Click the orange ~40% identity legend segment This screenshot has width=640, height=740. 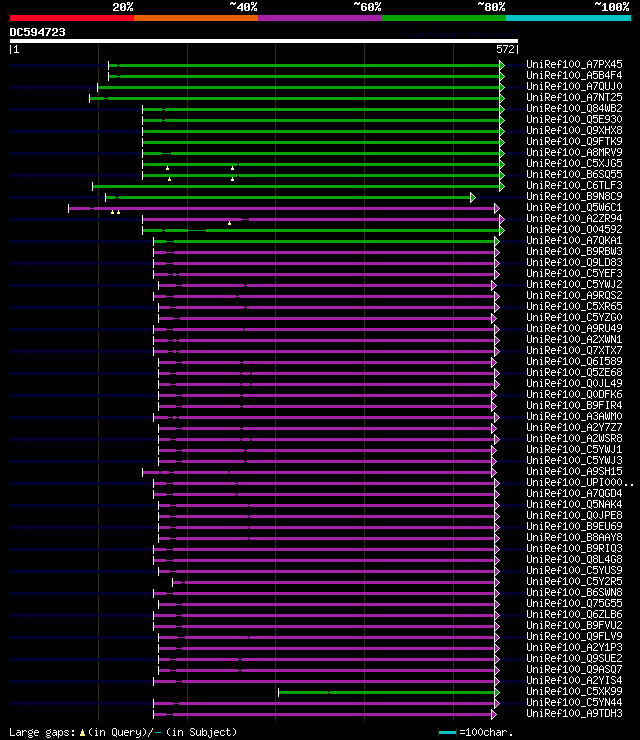pos(196,18)
